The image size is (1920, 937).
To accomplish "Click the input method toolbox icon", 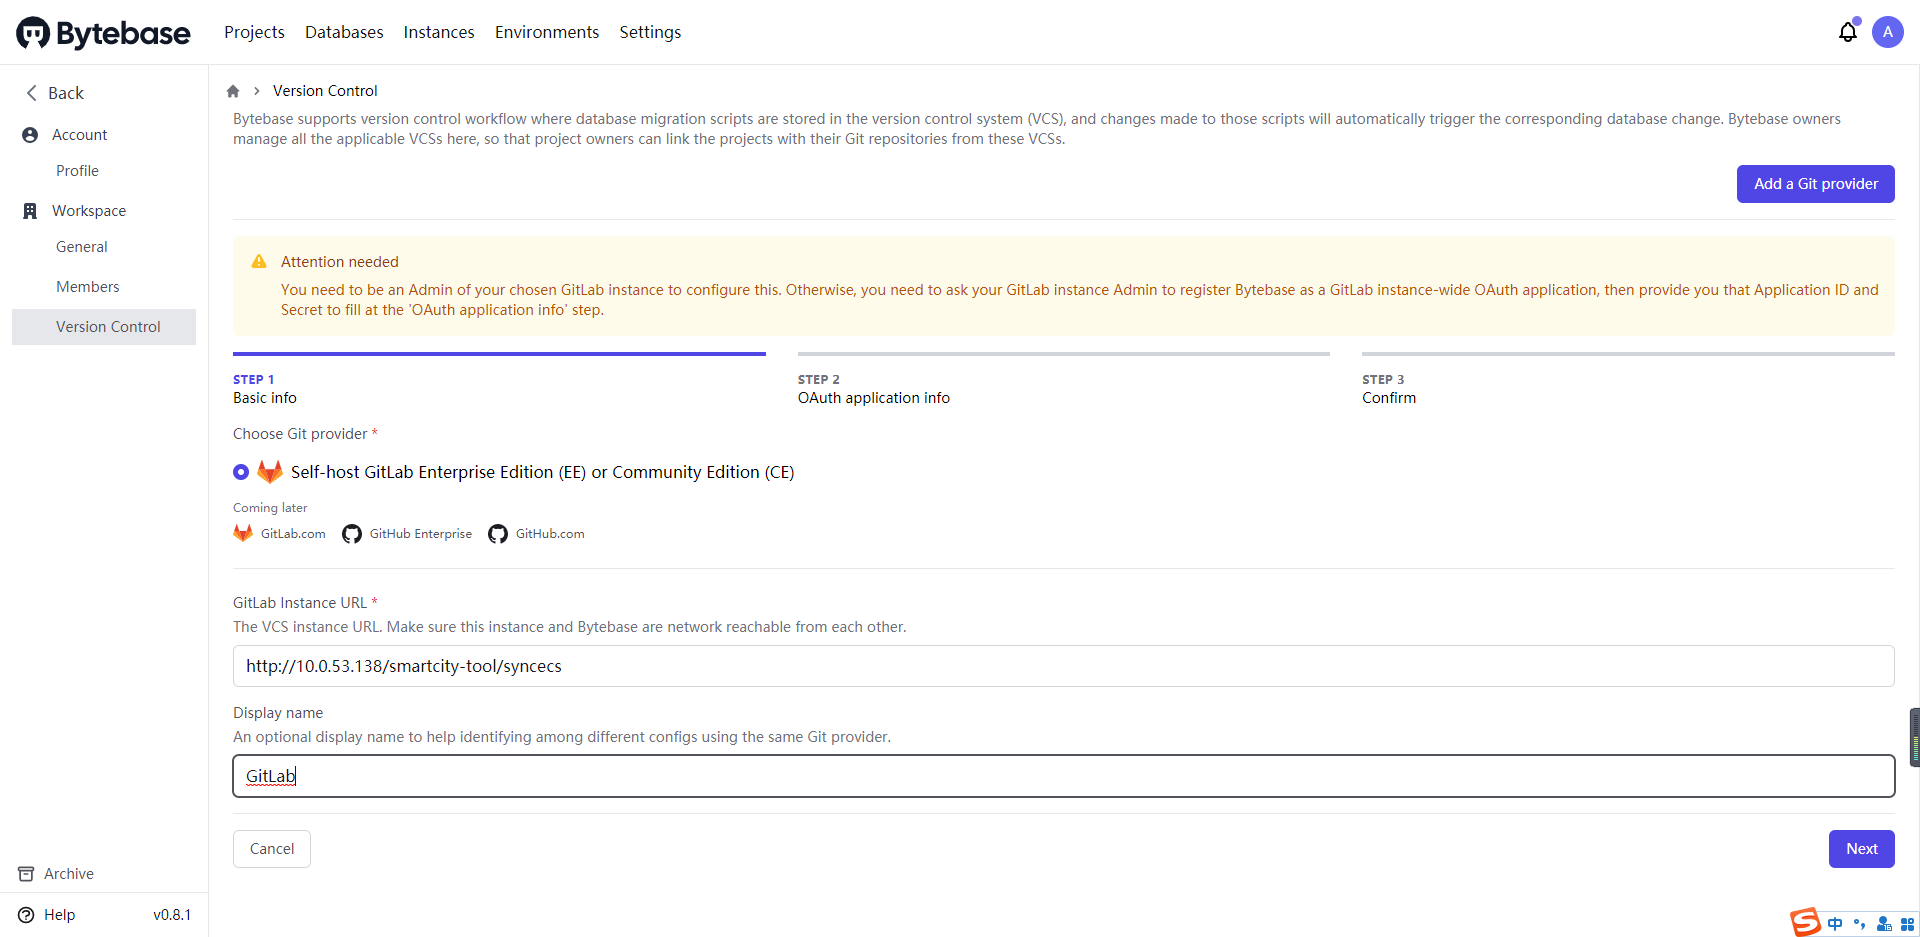I will click(1907, 924).
